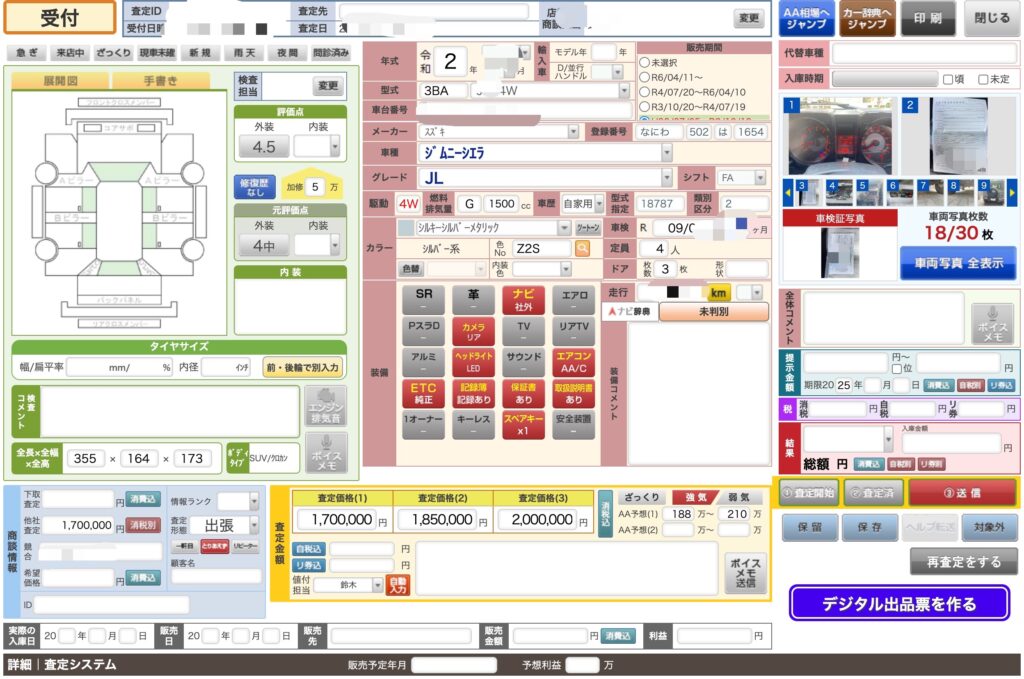Open the グレード dropdown showing JL
1024x679 pixels.
pyautogui.click(x=666, y=178)
